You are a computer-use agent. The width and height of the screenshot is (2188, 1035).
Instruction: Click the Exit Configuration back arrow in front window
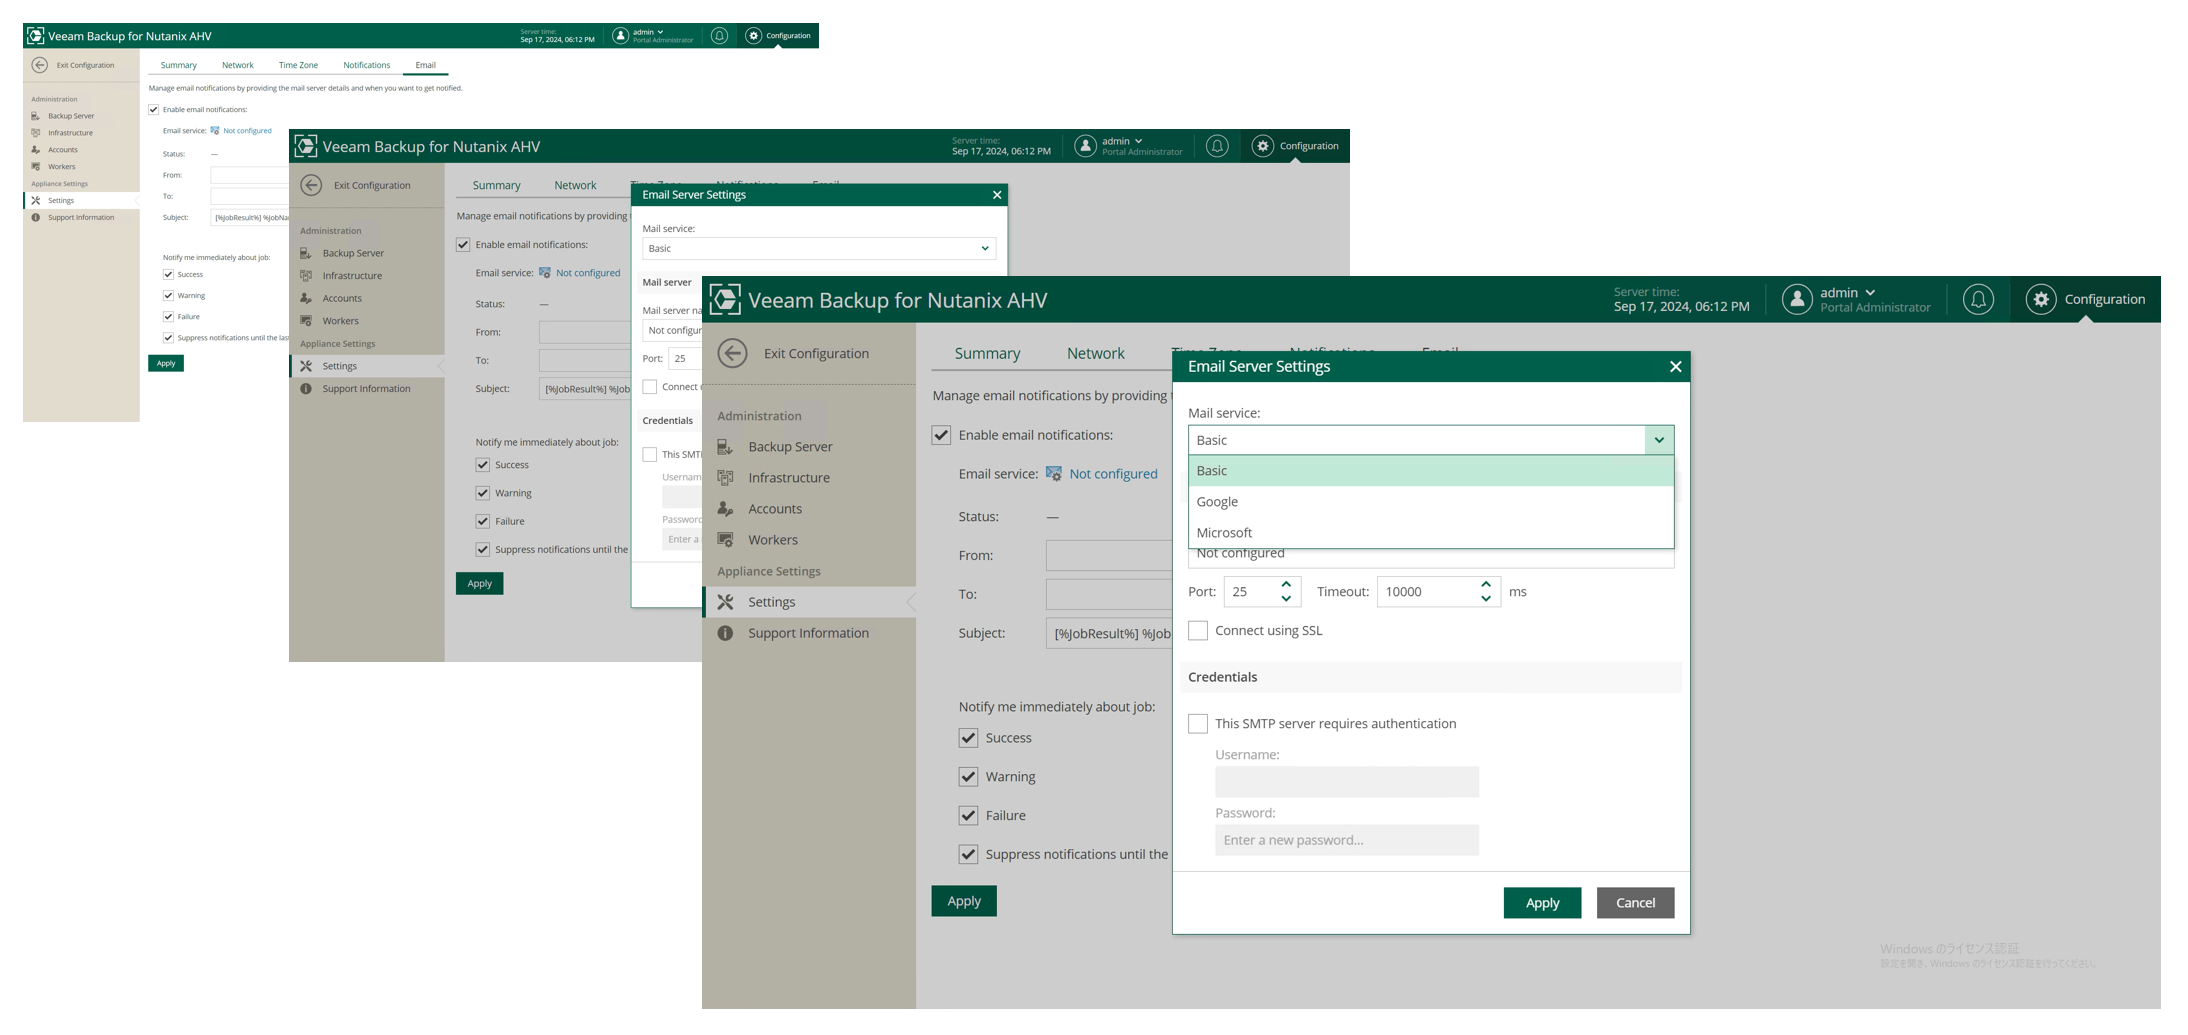click(732, 353)
